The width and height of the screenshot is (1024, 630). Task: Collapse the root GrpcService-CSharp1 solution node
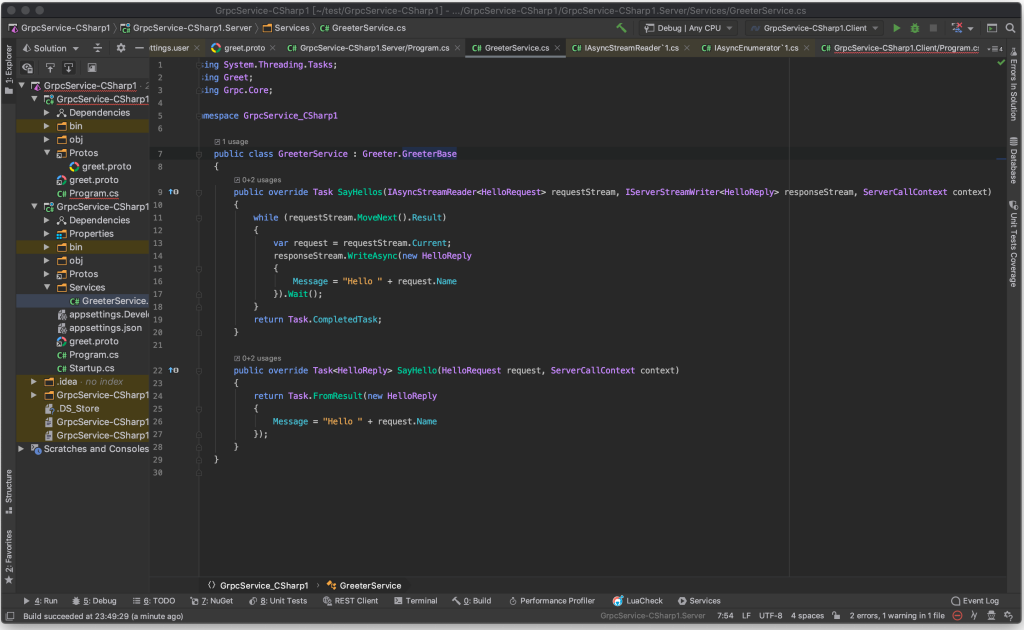click(x=22, y=86)
